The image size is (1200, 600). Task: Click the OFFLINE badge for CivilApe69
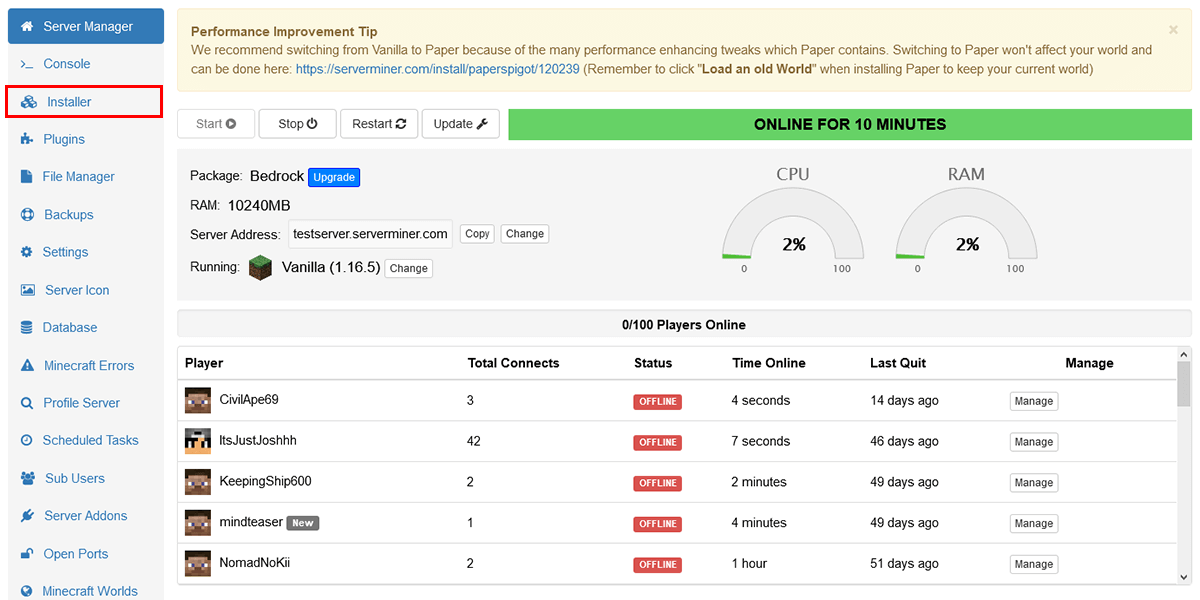coord(657,401)
